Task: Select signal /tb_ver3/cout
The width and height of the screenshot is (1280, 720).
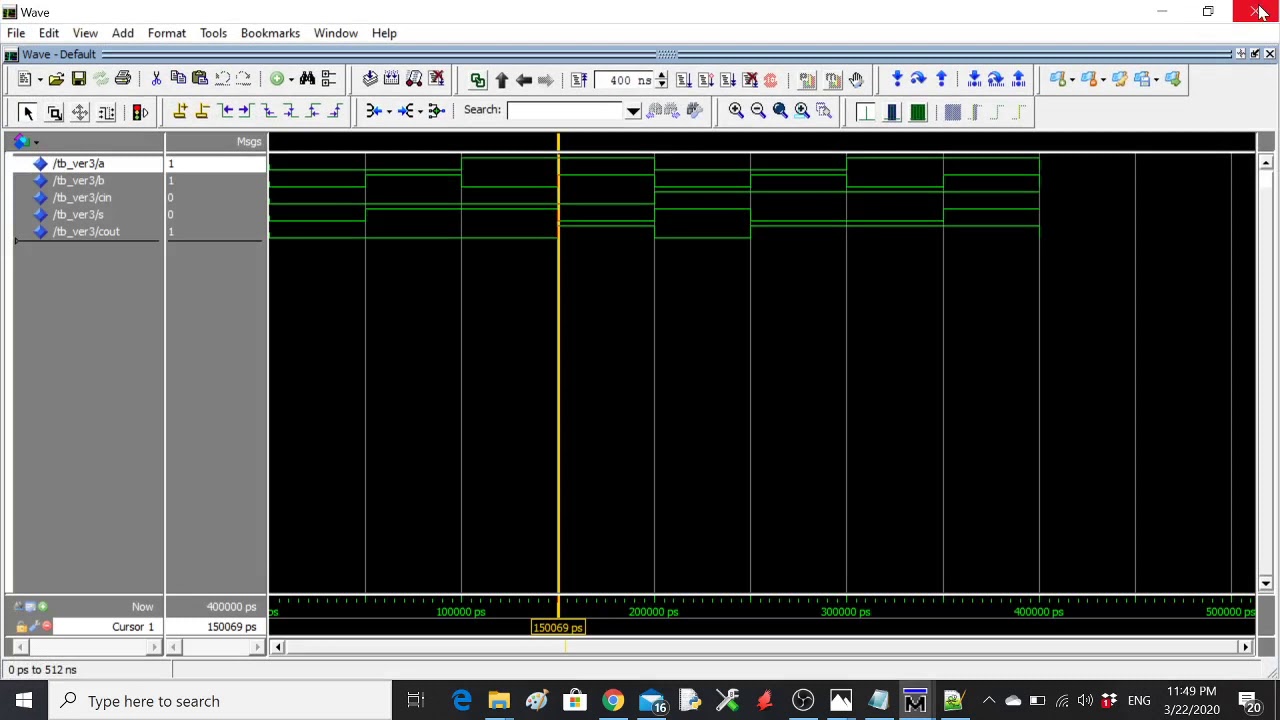Action: pos(86,231)
